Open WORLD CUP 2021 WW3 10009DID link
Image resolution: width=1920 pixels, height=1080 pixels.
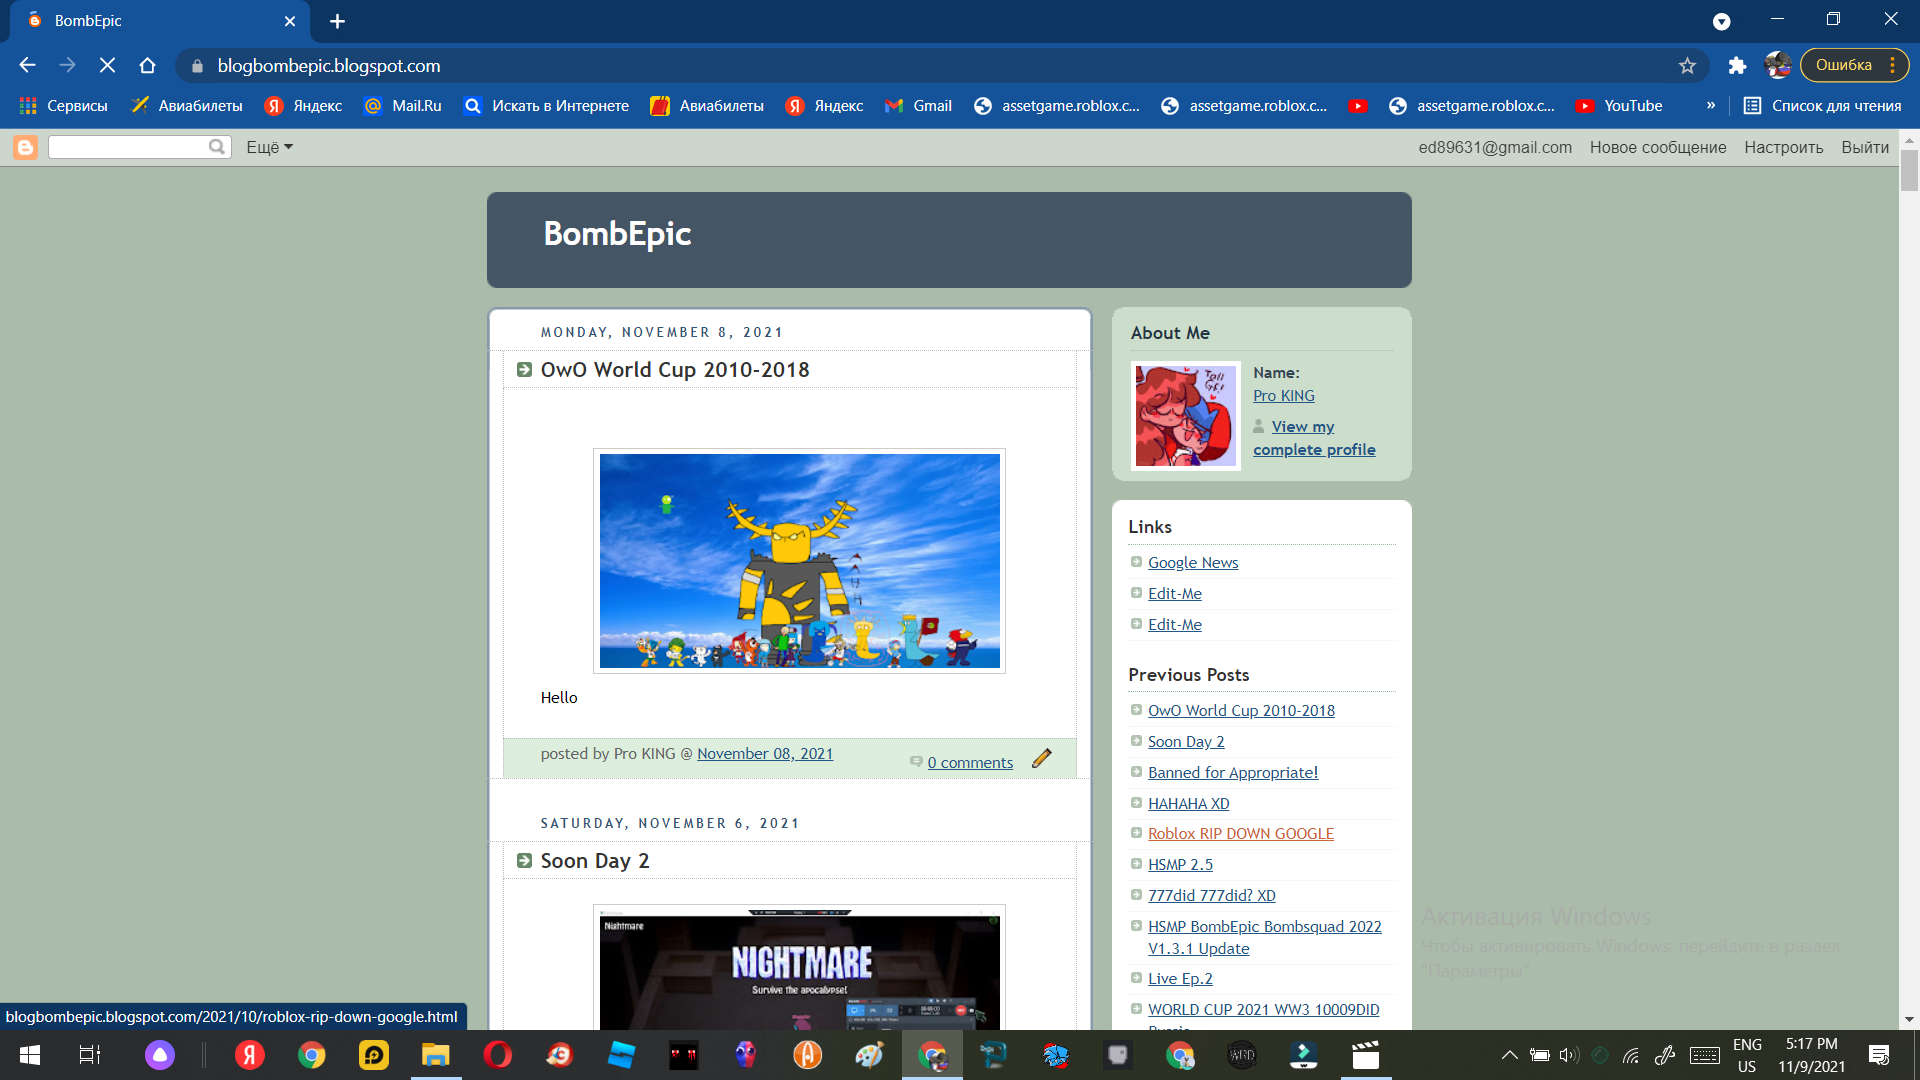point(1264,1010)
